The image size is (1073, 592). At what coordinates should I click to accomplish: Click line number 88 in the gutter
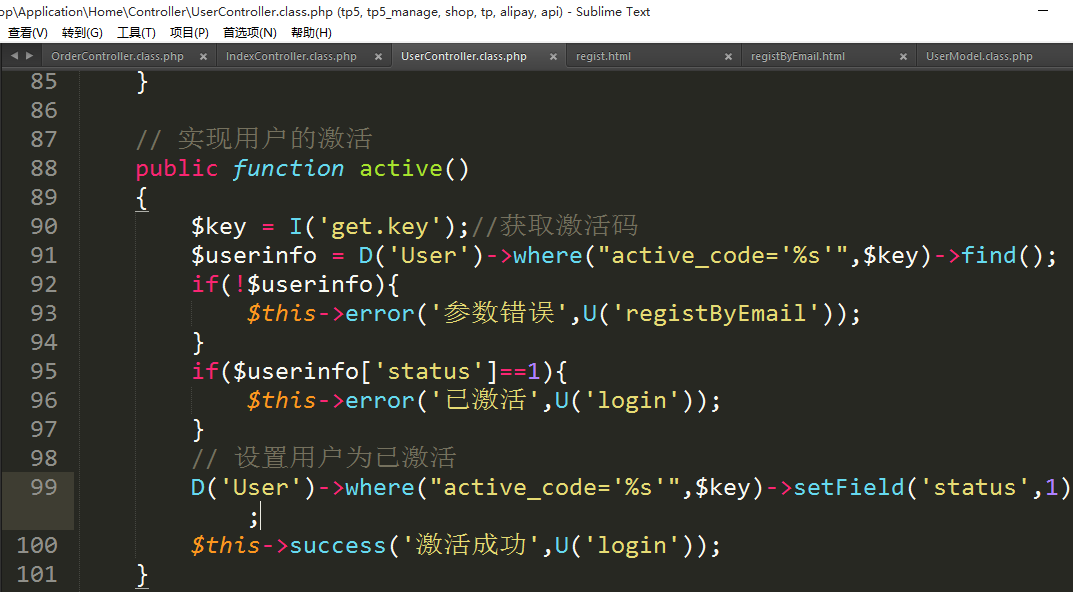(43, 168)
